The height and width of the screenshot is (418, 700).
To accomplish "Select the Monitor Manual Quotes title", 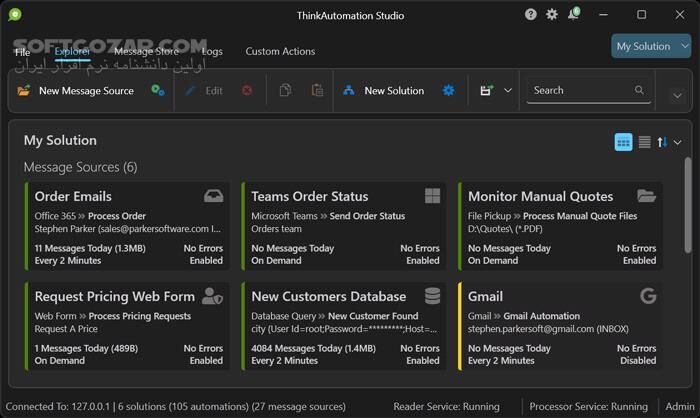I will coord(541,196).
